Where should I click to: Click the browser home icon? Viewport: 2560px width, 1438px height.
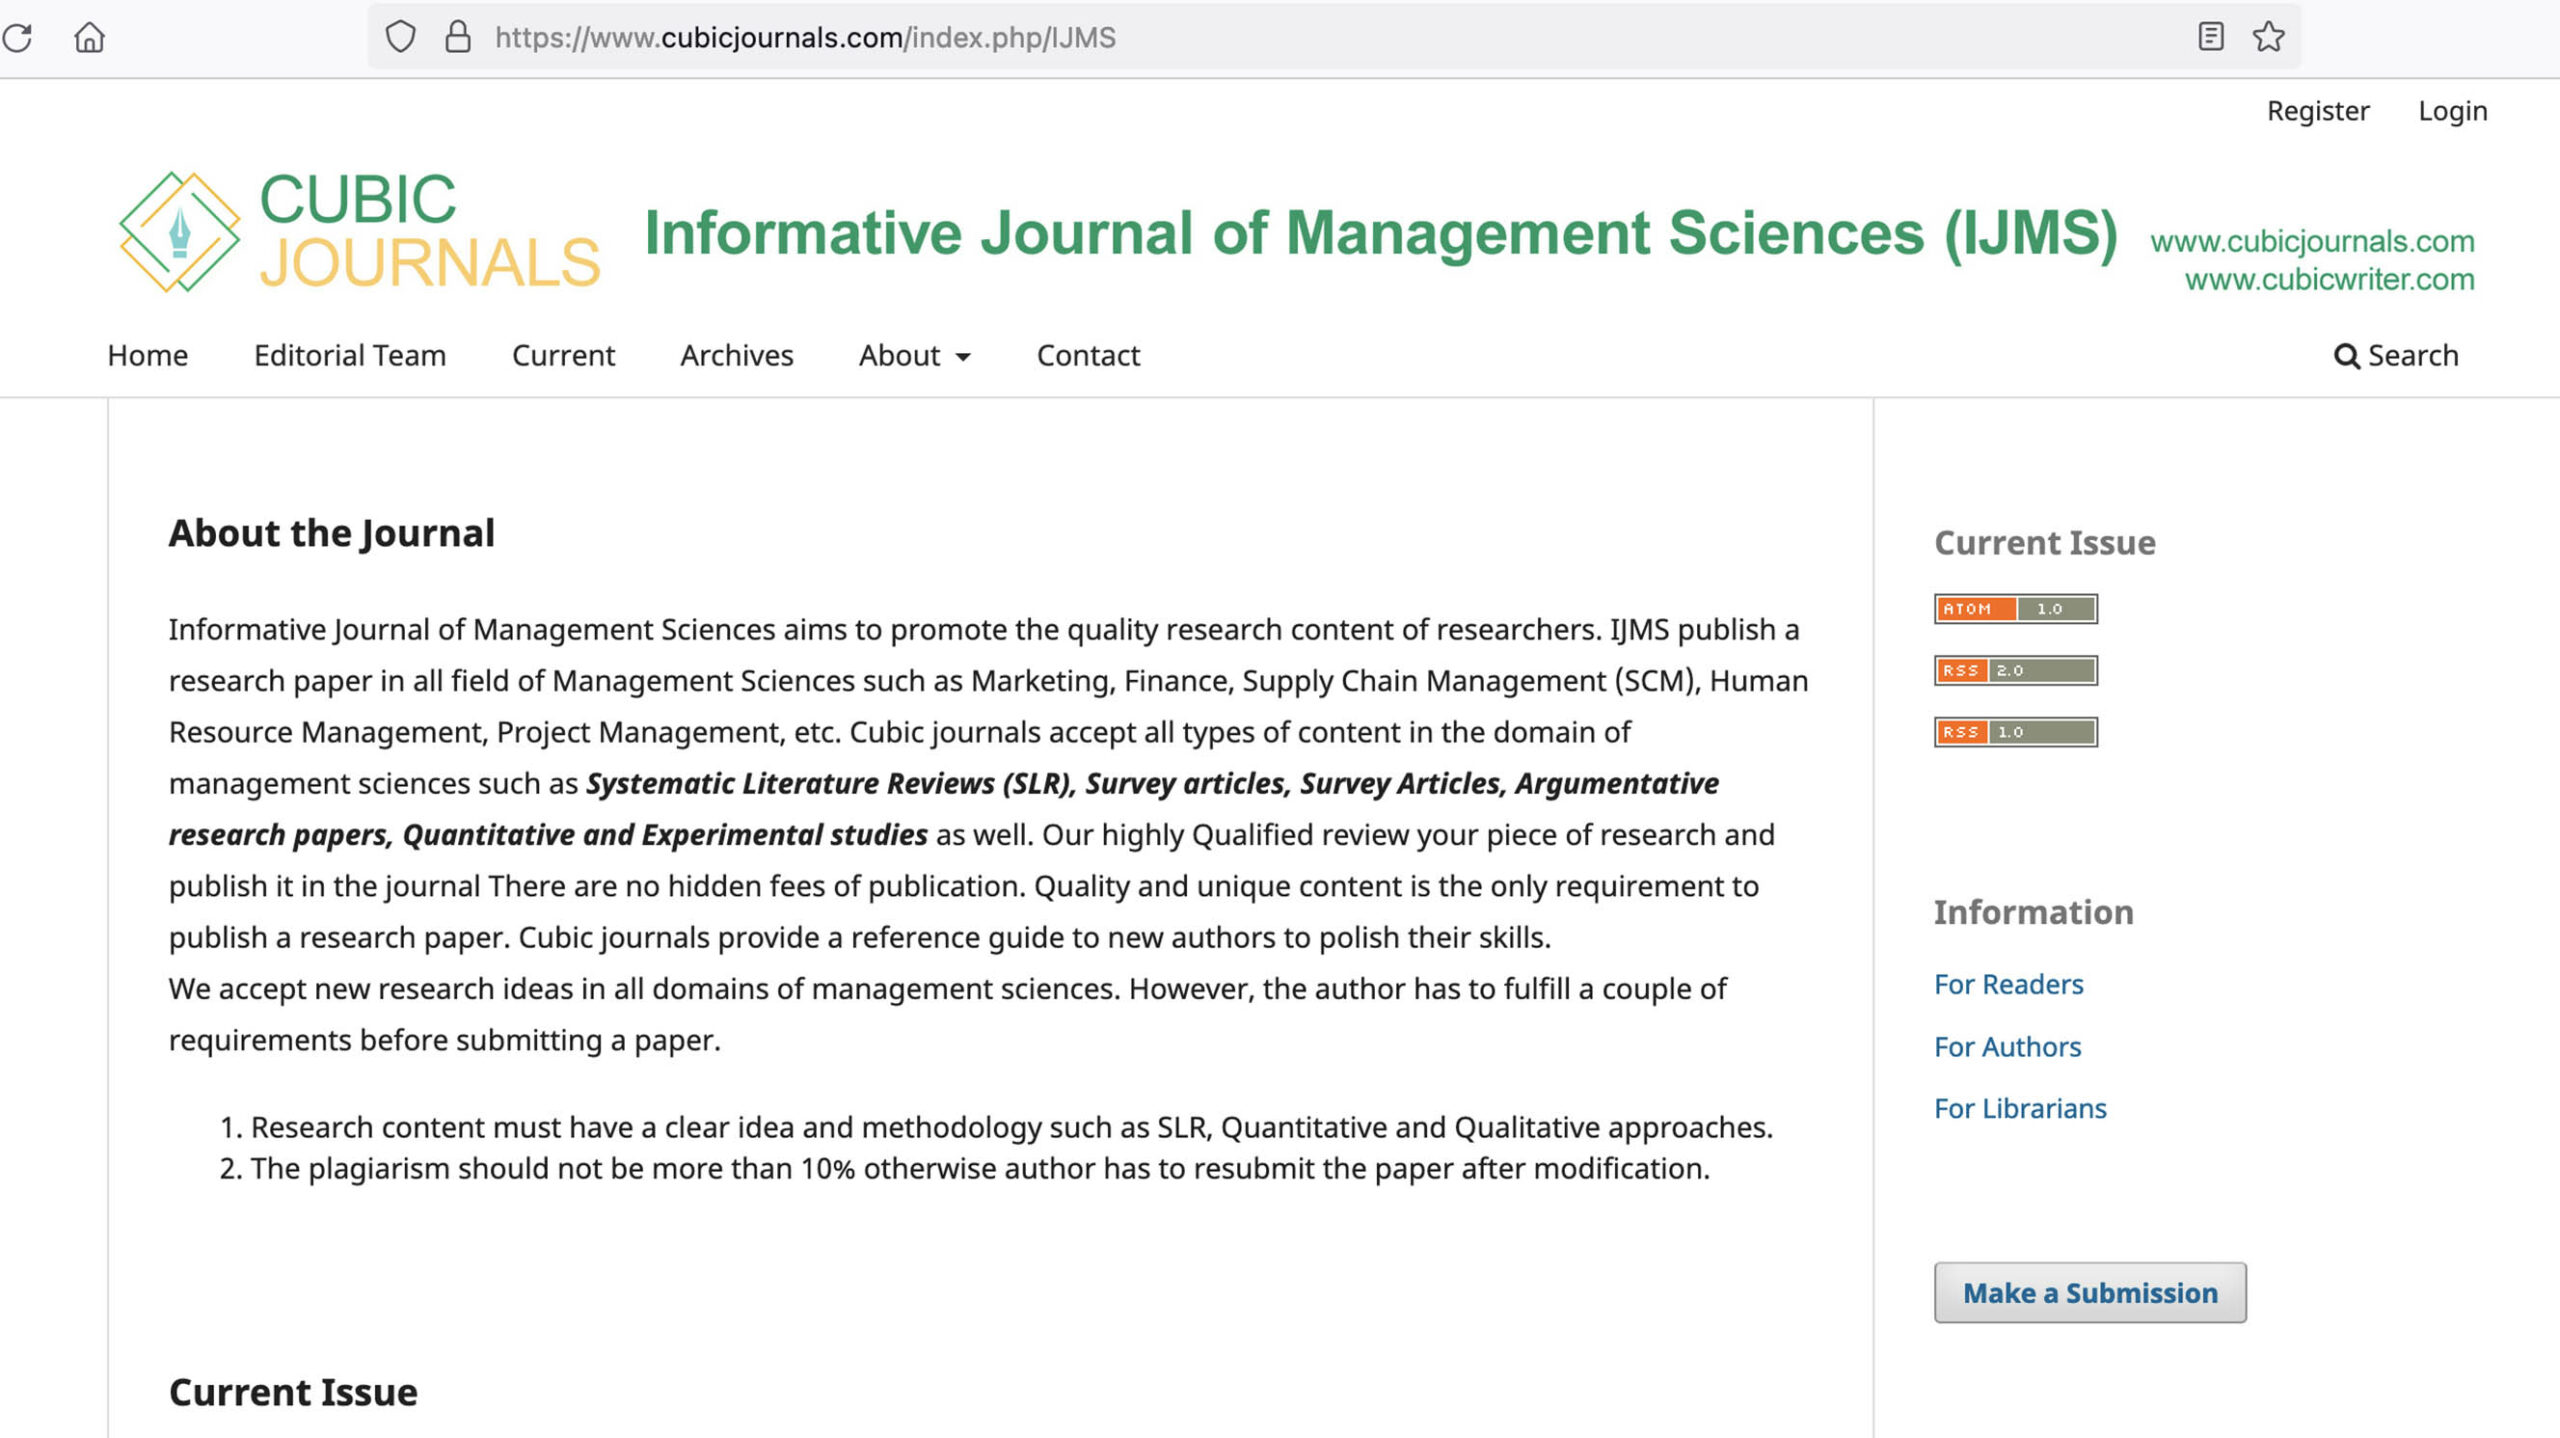pos(89,38)
